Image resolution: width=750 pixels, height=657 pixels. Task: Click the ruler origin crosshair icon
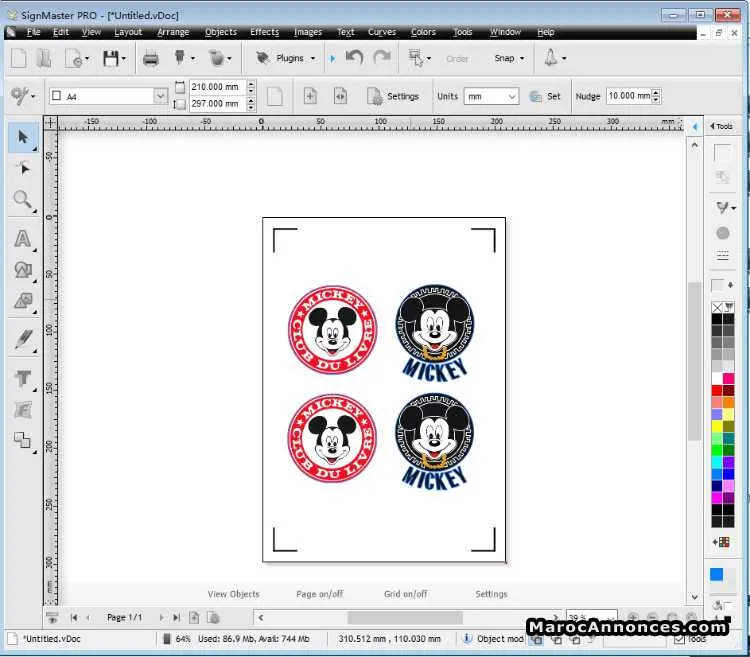(x=50, y=122)
